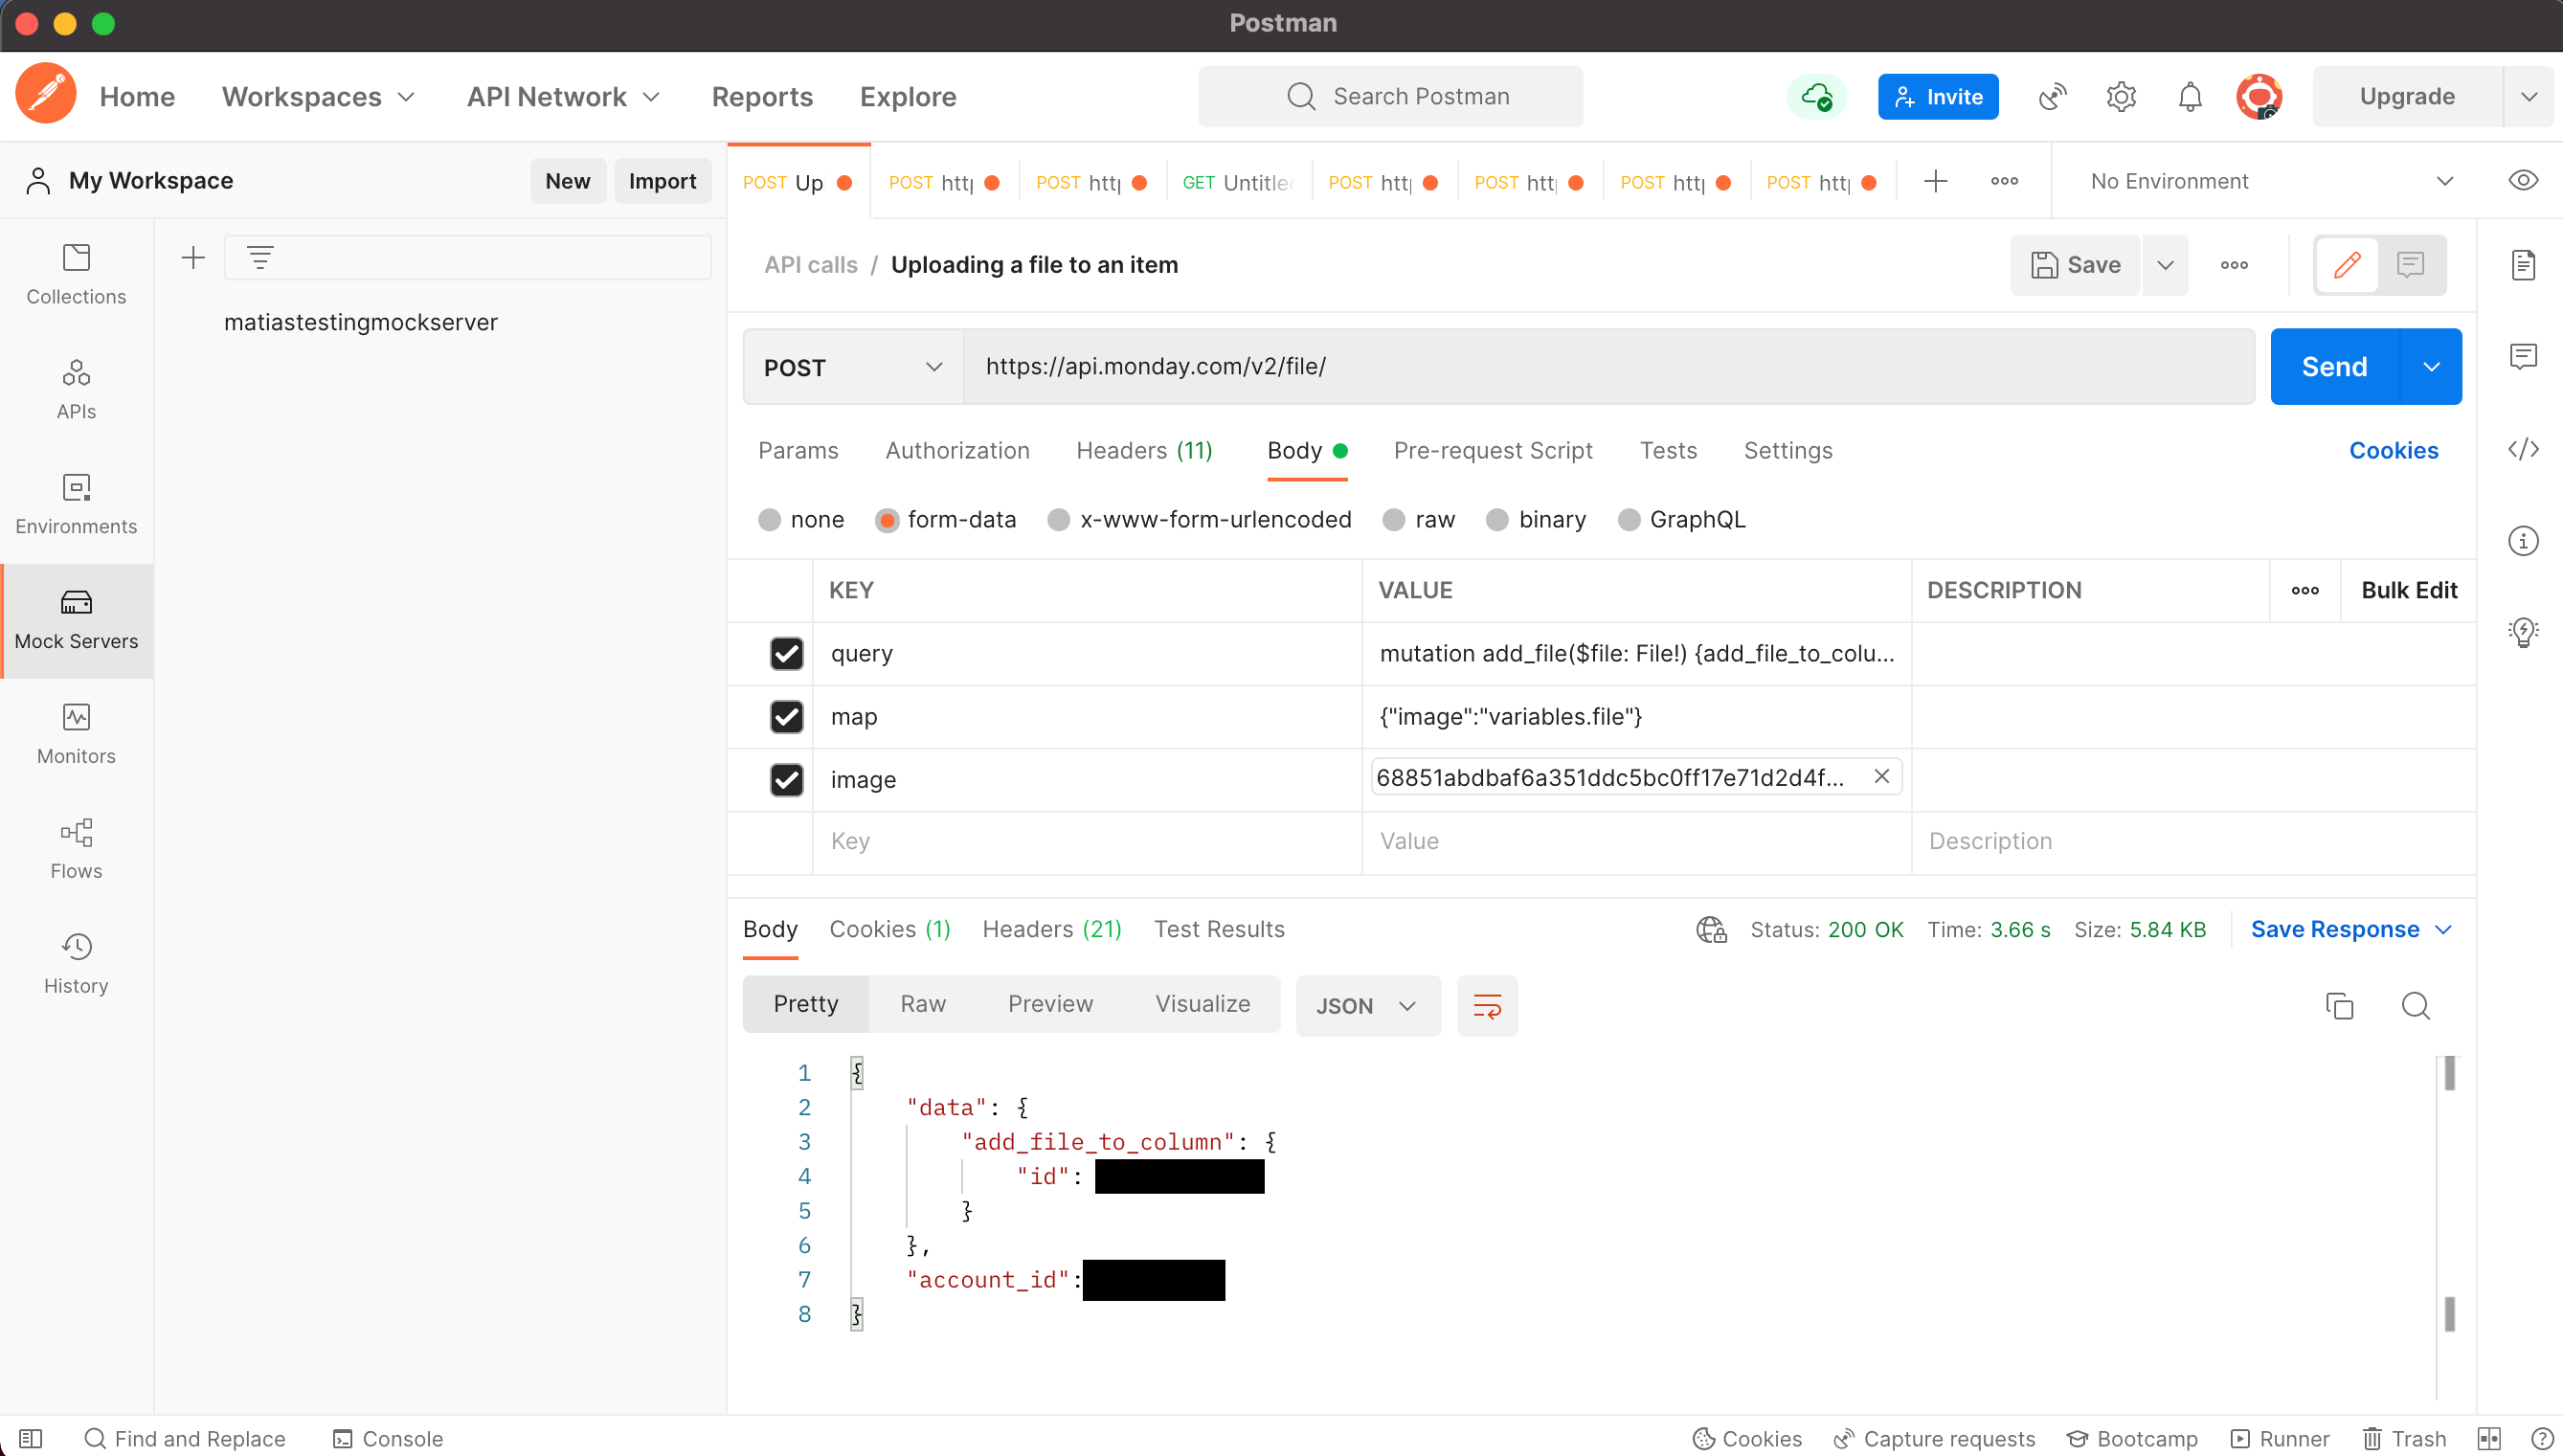Open the notifications bell
2563x1456 pixels.
click(x=2190, y=96)
